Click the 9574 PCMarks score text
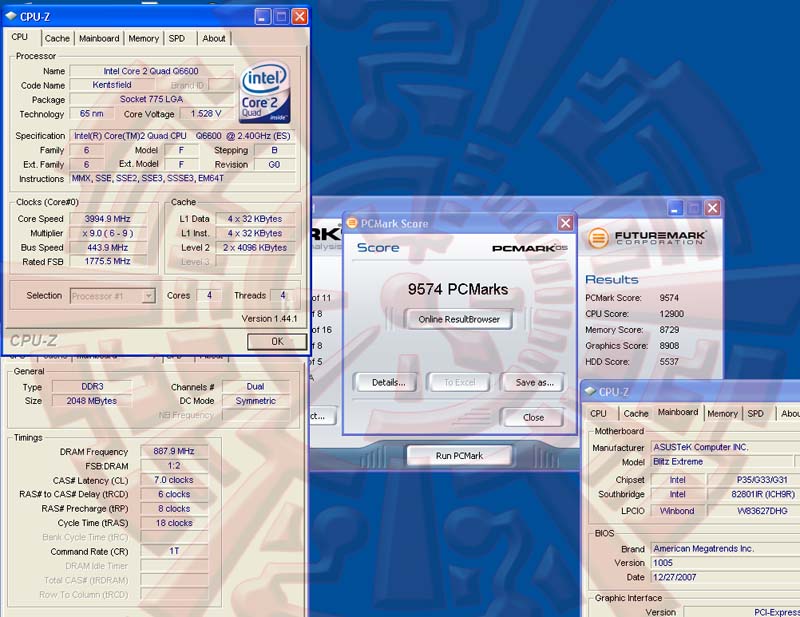This screenshot has height=617, width=800. point(458,289)
